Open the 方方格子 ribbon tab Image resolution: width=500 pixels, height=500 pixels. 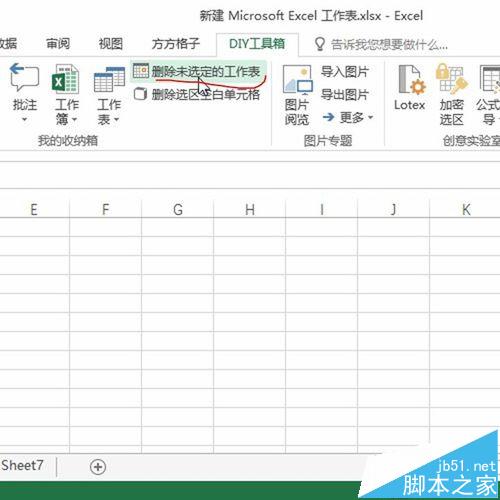click(176, 44)
